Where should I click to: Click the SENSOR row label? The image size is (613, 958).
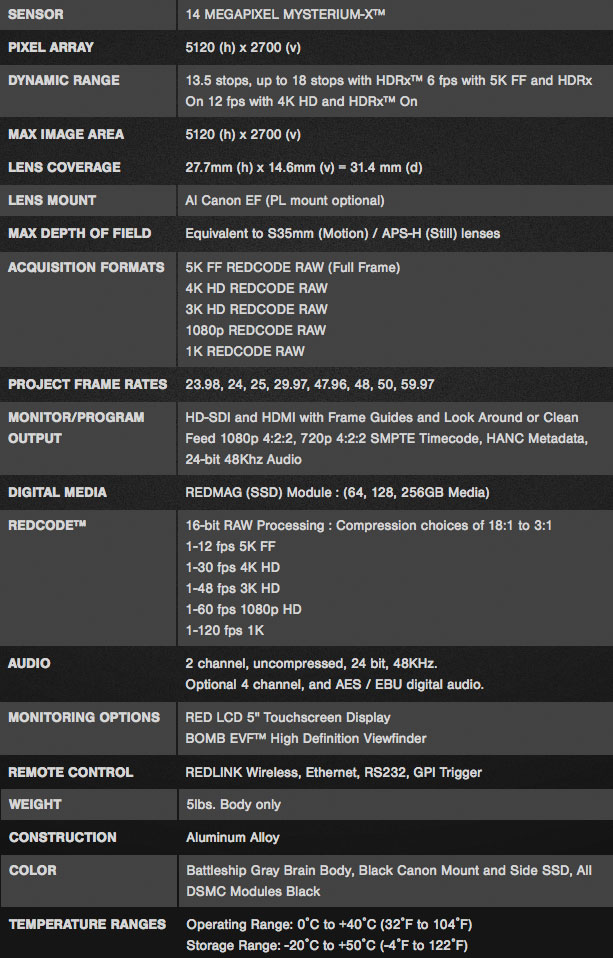pyautogui.click(x=35, y=14)
